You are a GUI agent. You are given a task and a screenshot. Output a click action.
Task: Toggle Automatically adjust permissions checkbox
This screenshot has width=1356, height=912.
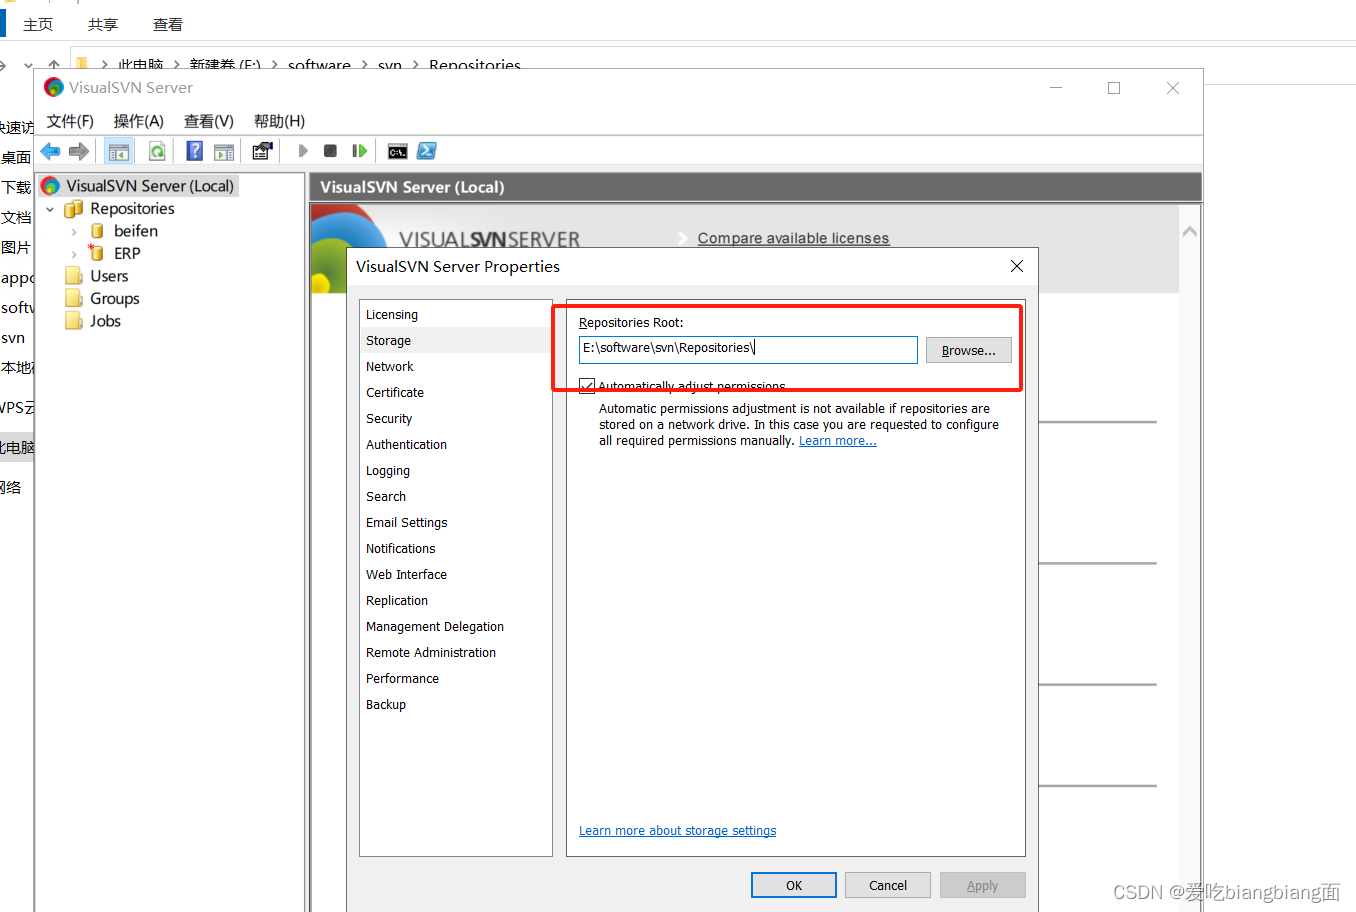587,386
